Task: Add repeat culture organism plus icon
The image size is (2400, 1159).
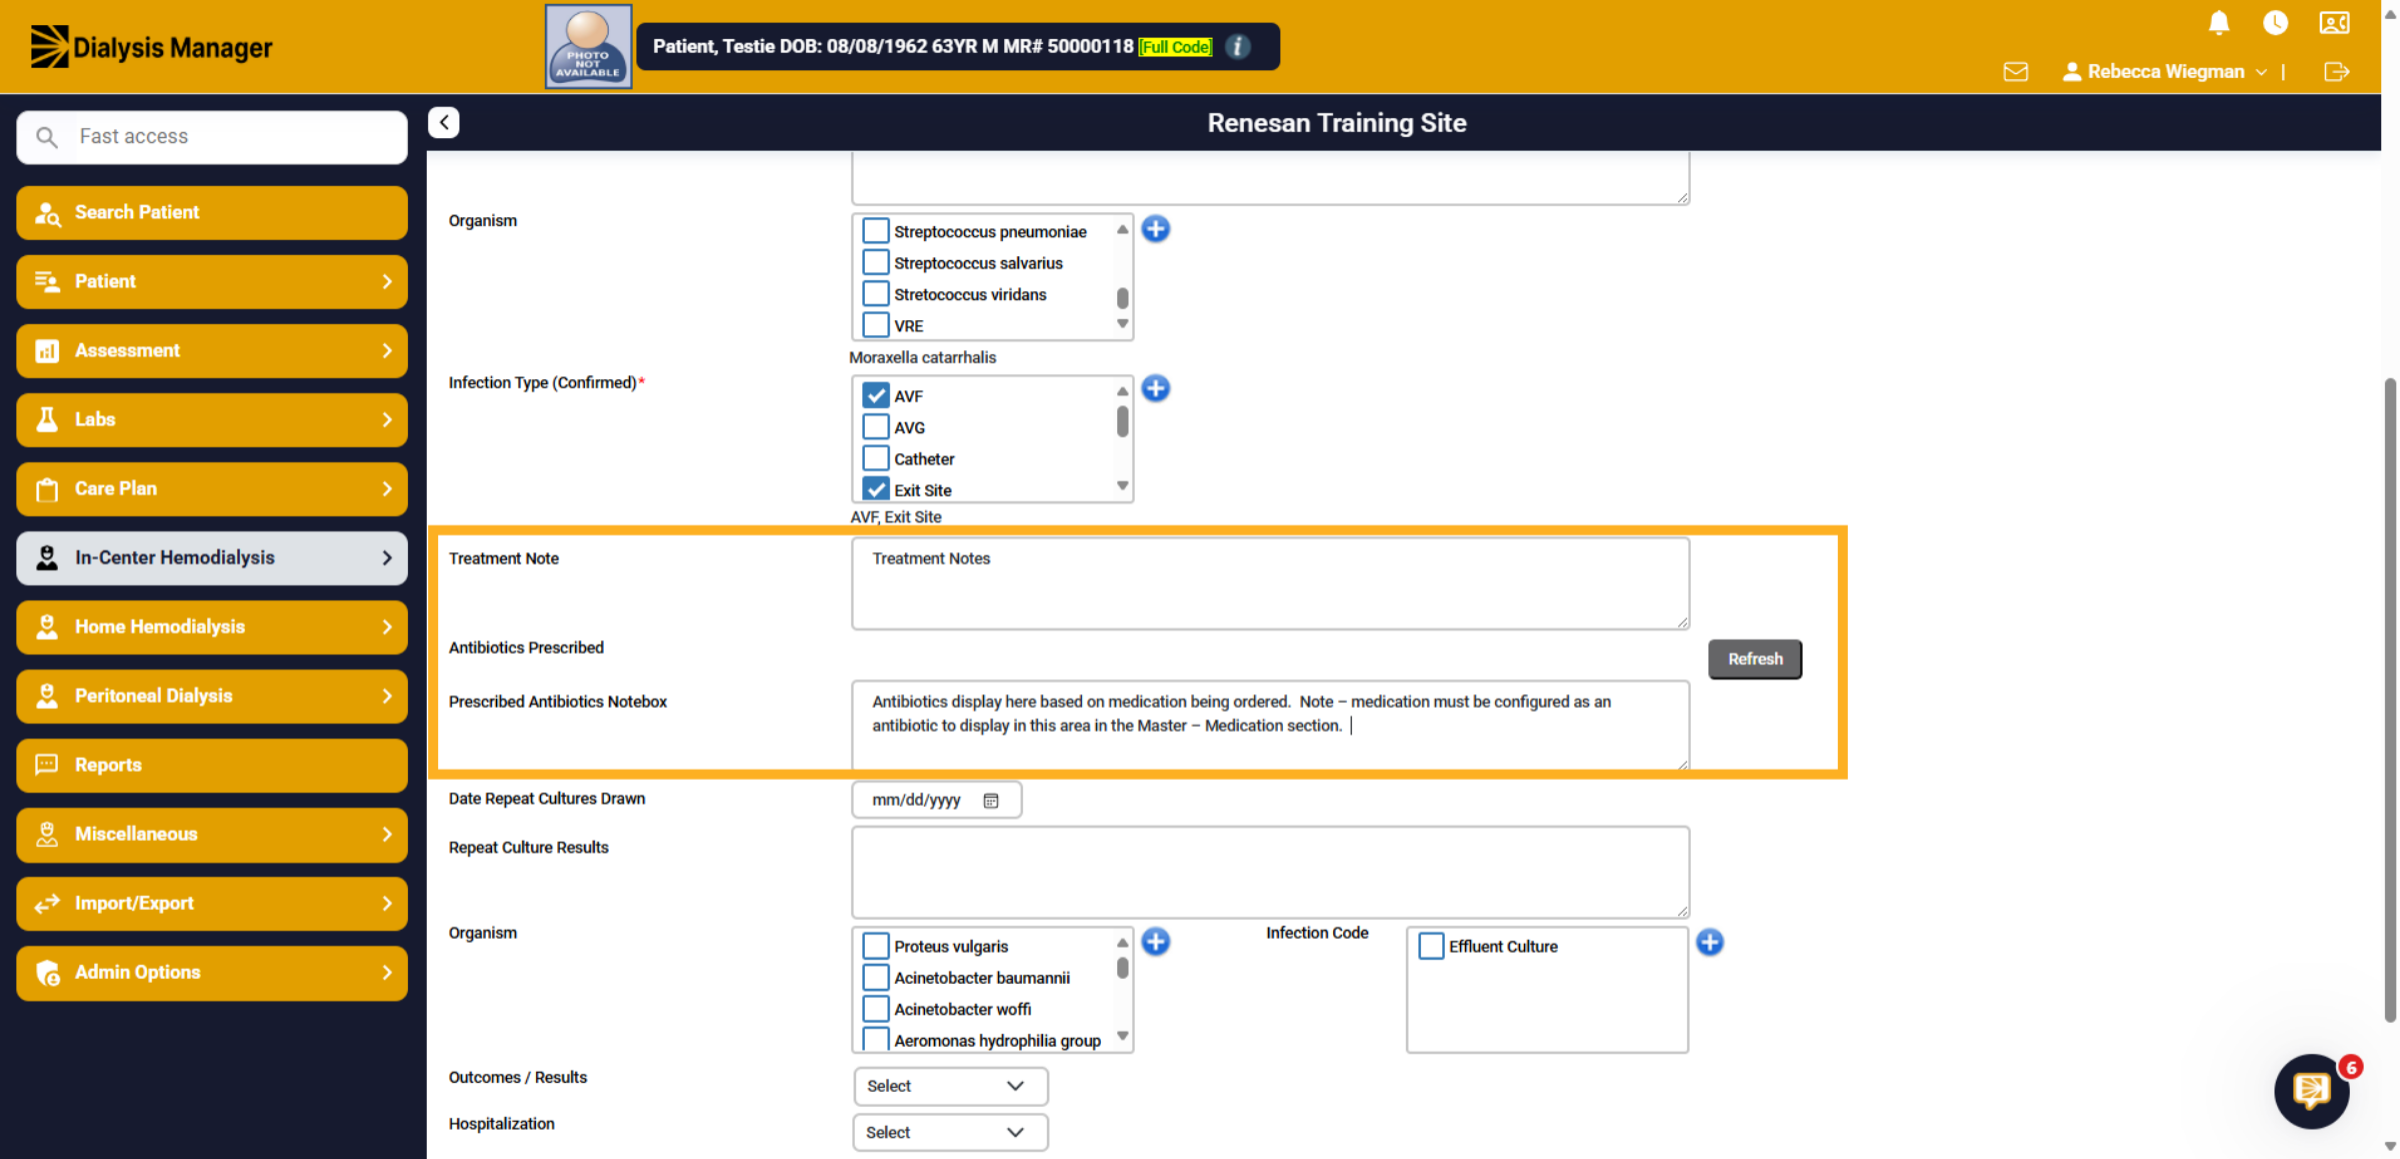Action: 1156,942
